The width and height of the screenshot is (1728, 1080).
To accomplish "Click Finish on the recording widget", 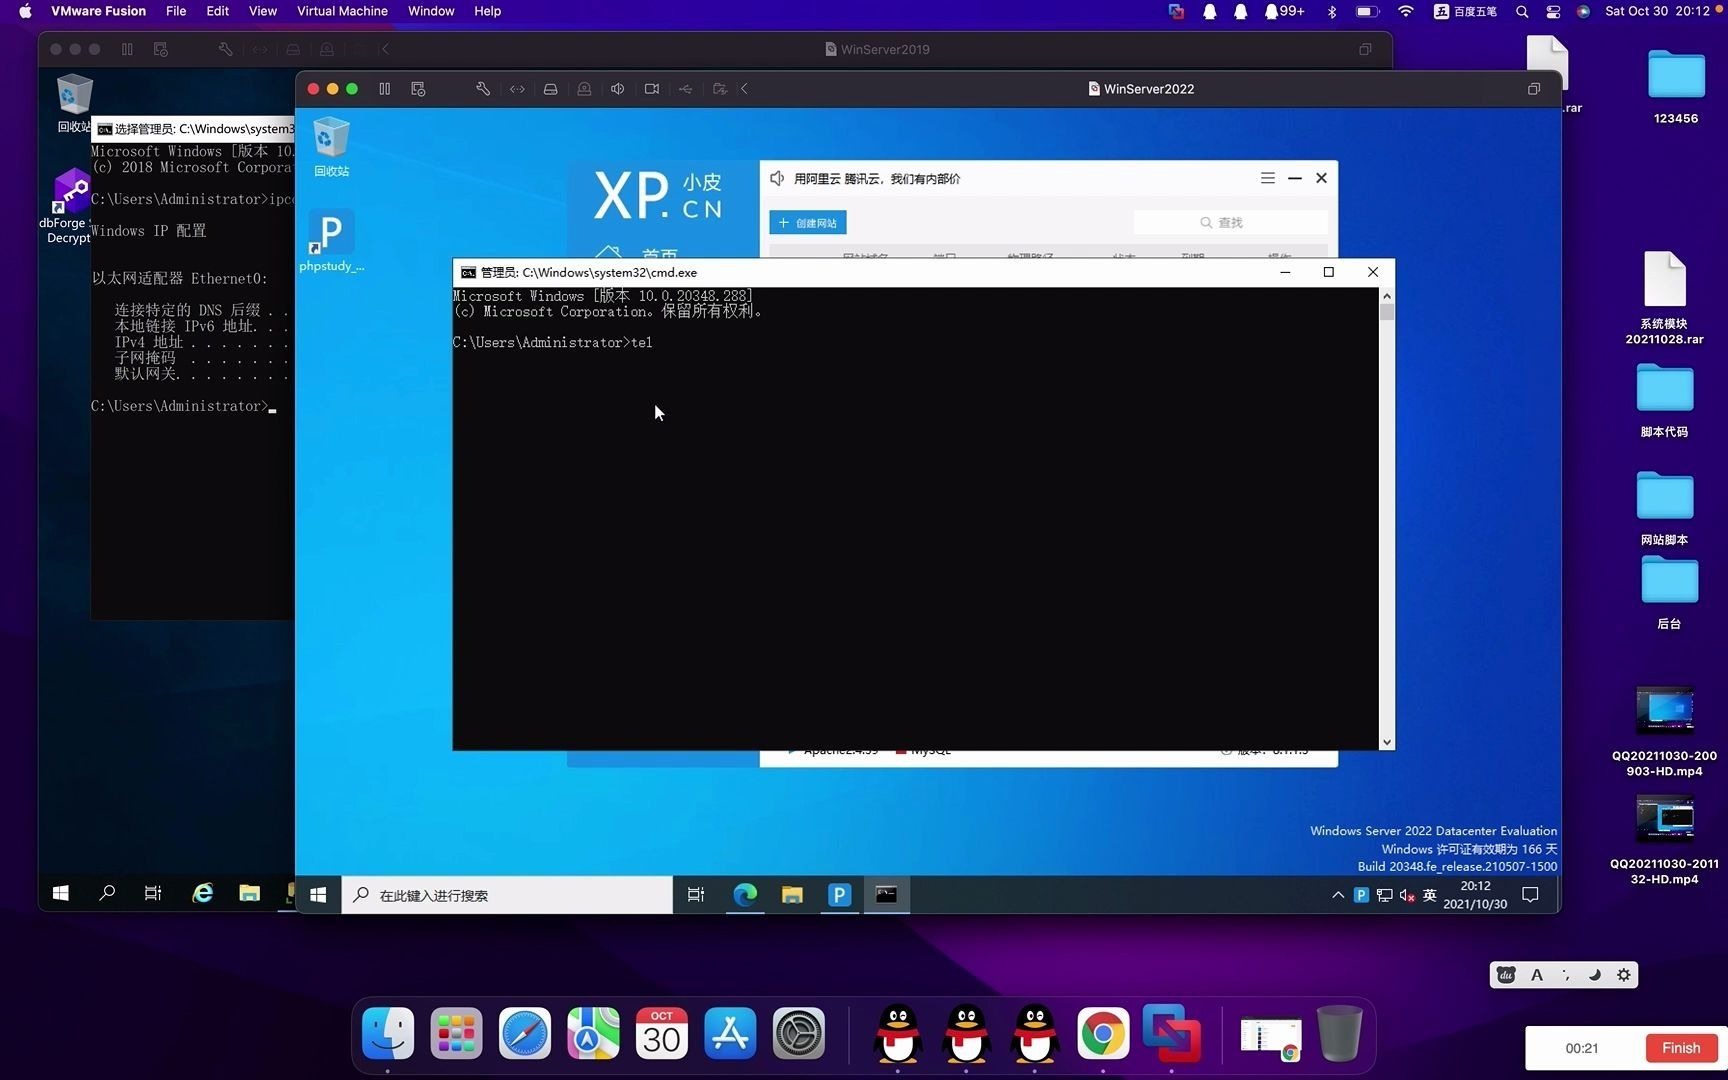I will [x=1681, y=1048].
